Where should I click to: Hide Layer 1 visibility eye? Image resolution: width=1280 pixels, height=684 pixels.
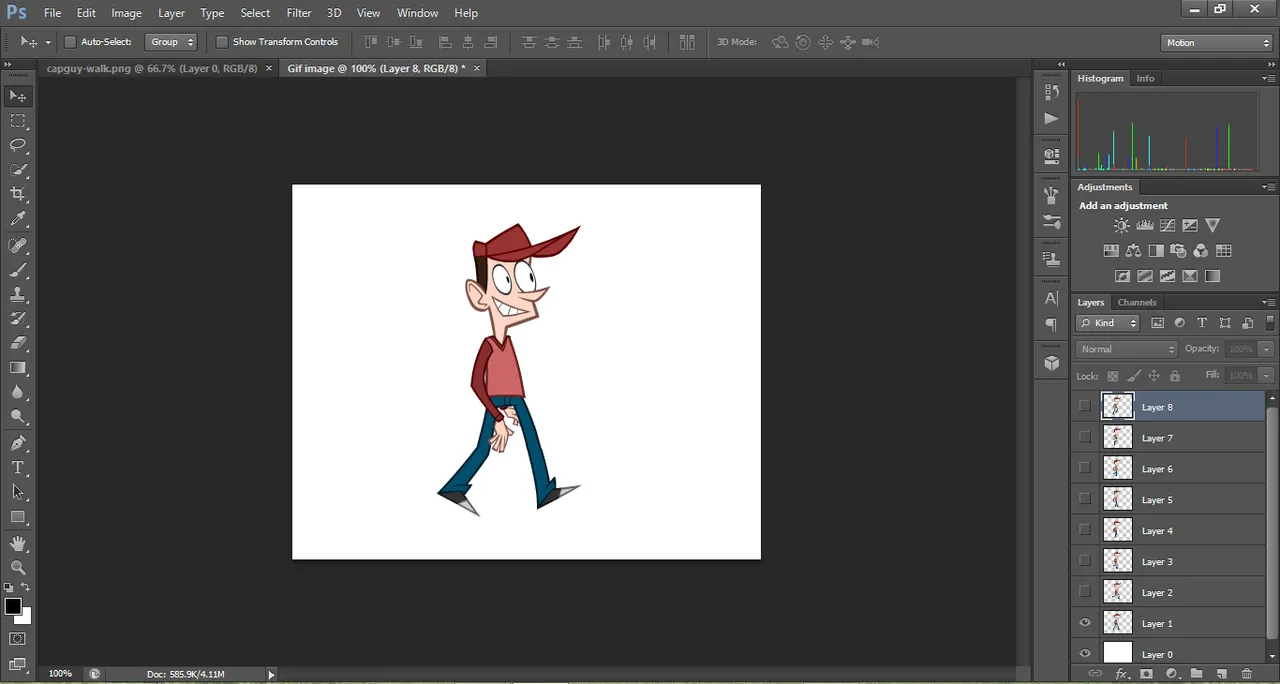click(1085, 624)
